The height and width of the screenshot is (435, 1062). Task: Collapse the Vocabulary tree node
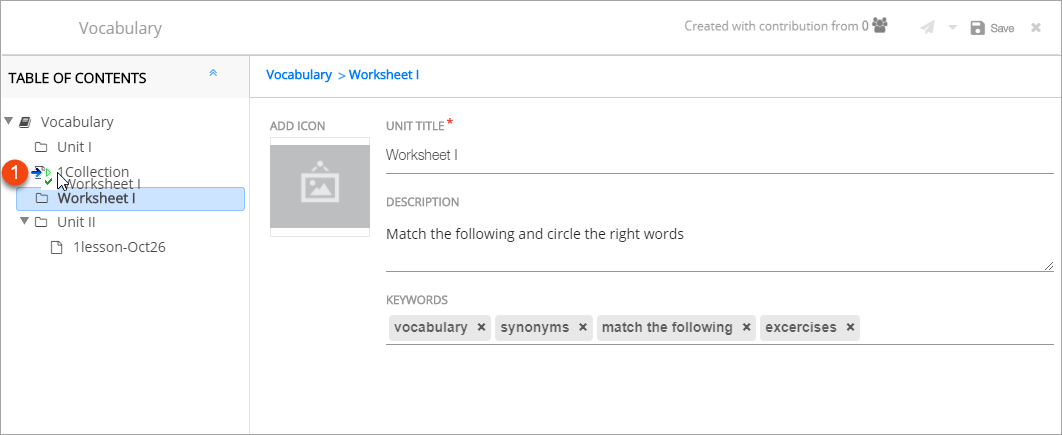9,122
